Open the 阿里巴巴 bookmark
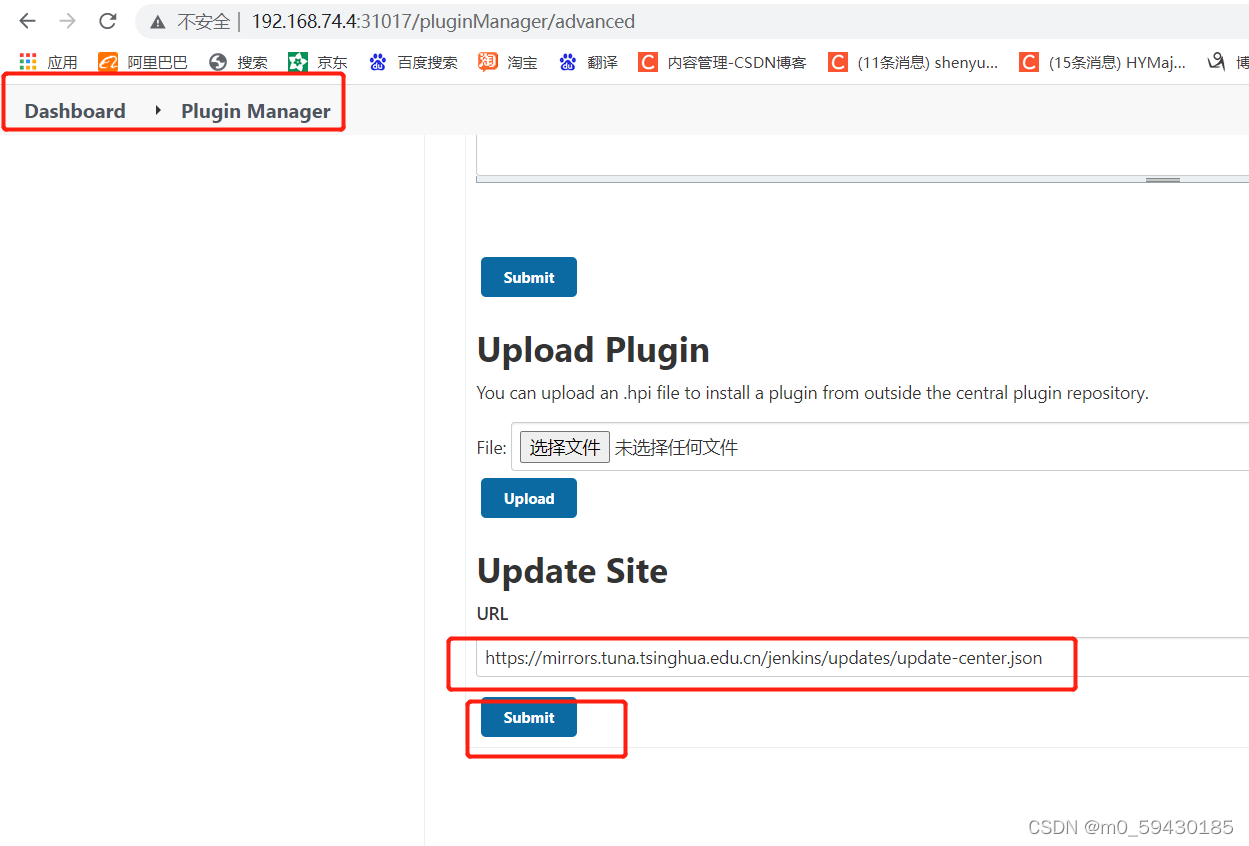 [143, 62]
